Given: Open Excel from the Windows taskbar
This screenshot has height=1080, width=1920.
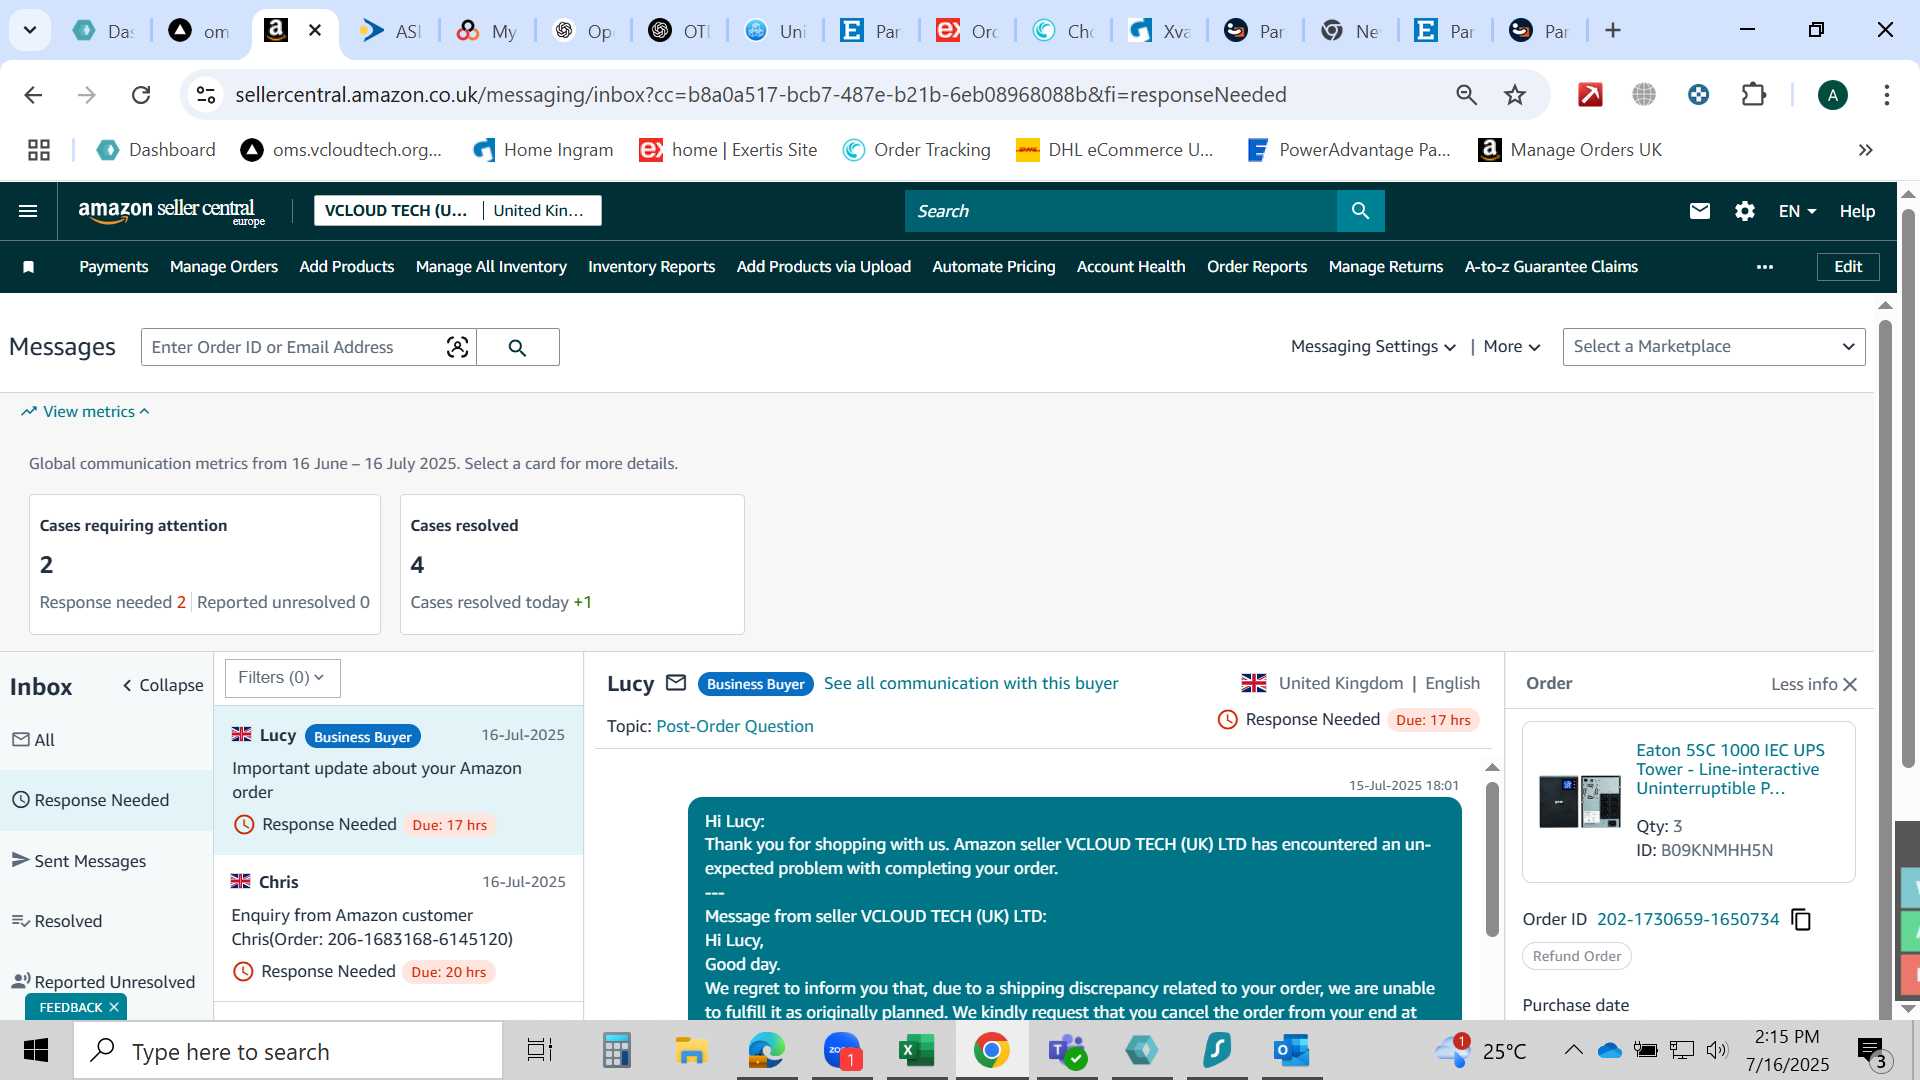Looking at the screenshot, I should (916, 1051).
